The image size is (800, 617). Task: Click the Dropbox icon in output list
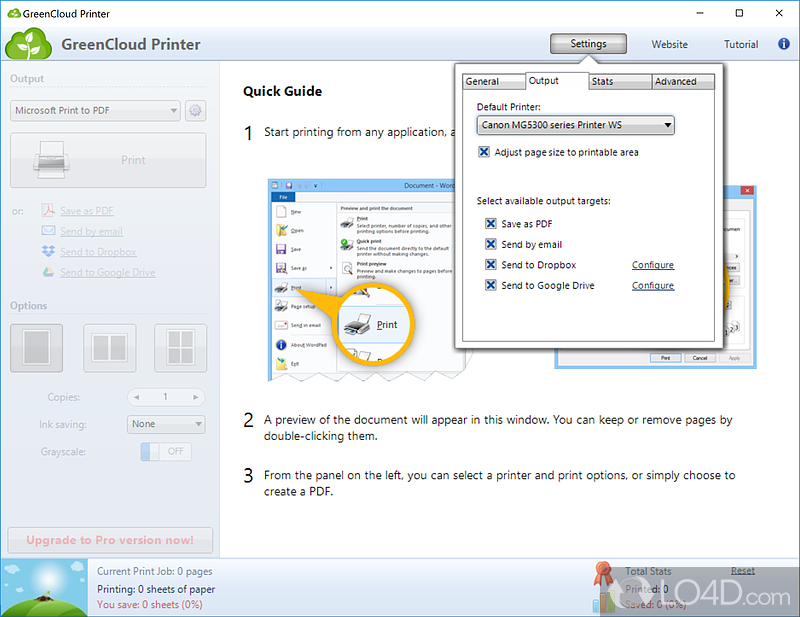[48, 251]
